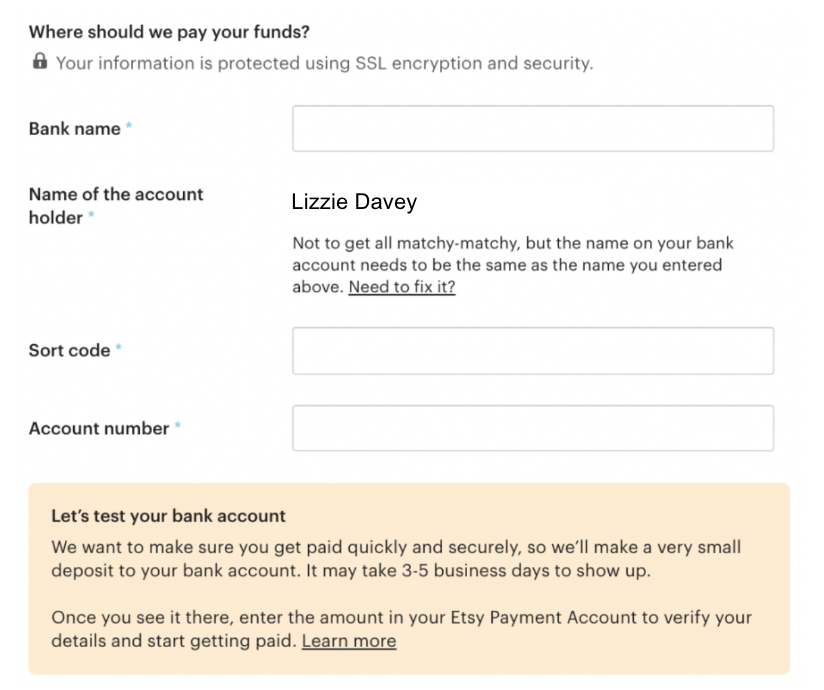
Task: Focus the Bank name text field
Action: click(x=532, y=128)
